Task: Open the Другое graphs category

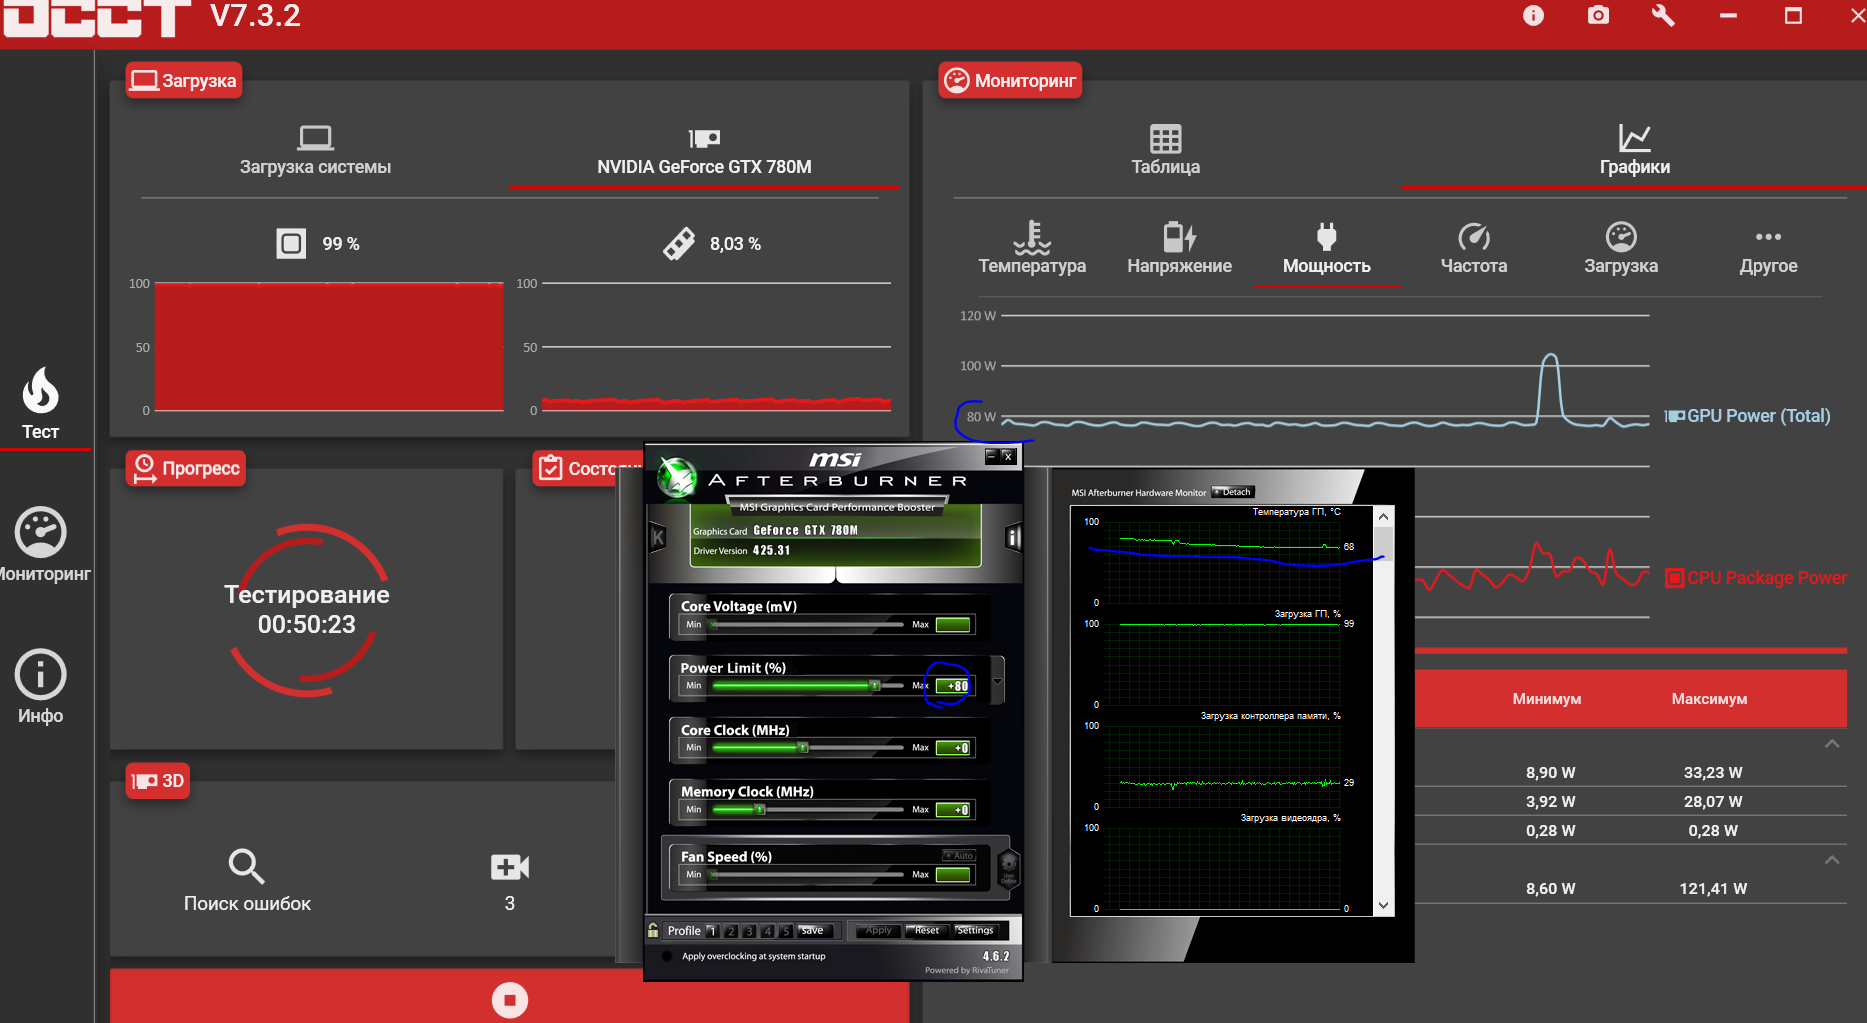Action: coord(1768,249)
